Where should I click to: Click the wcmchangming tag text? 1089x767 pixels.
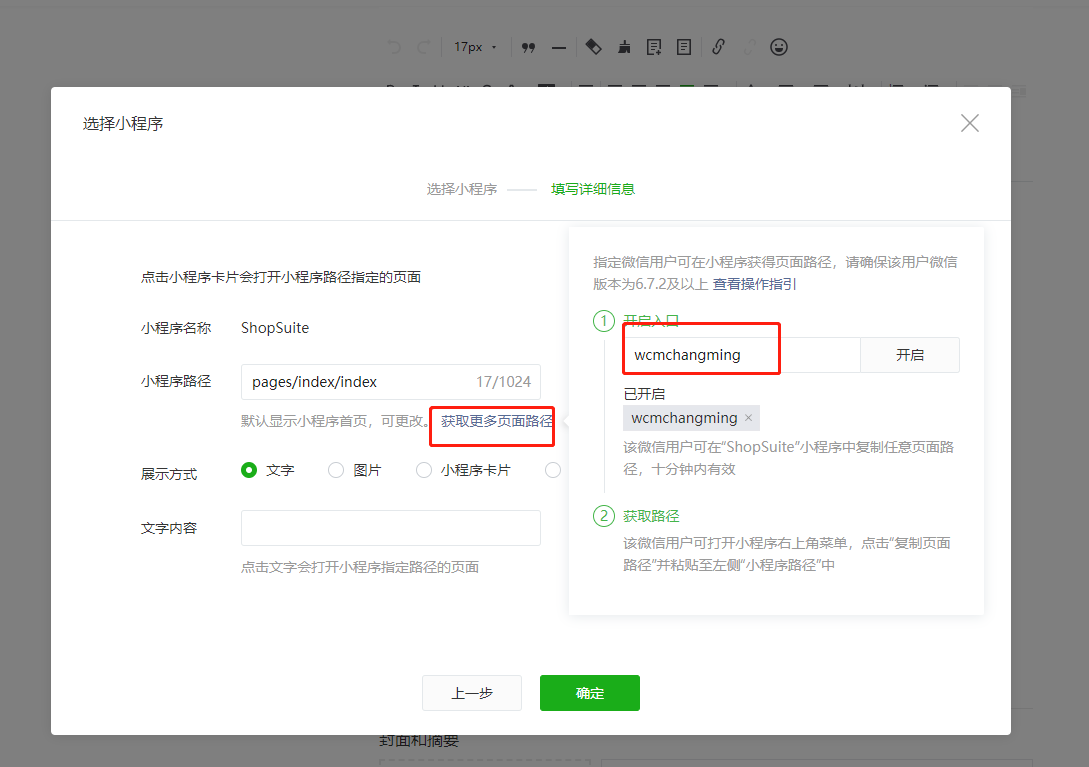coord(684,418)
